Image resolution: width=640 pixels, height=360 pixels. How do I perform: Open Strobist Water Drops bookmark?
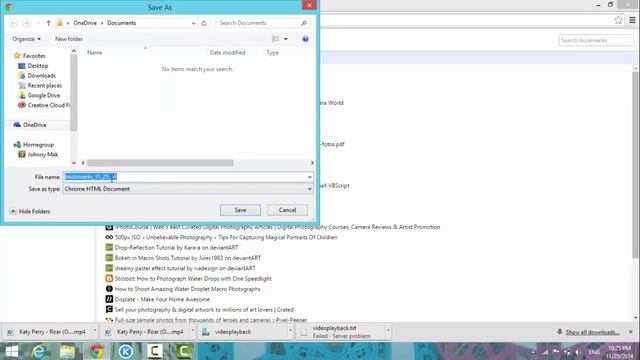coord(193,279)
